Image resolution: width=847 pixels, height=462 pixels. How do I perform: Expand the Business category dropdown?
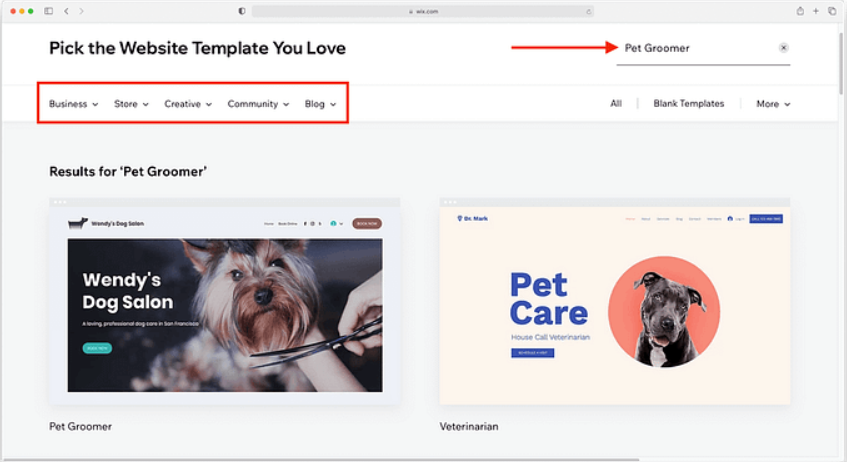click(73, 104)
